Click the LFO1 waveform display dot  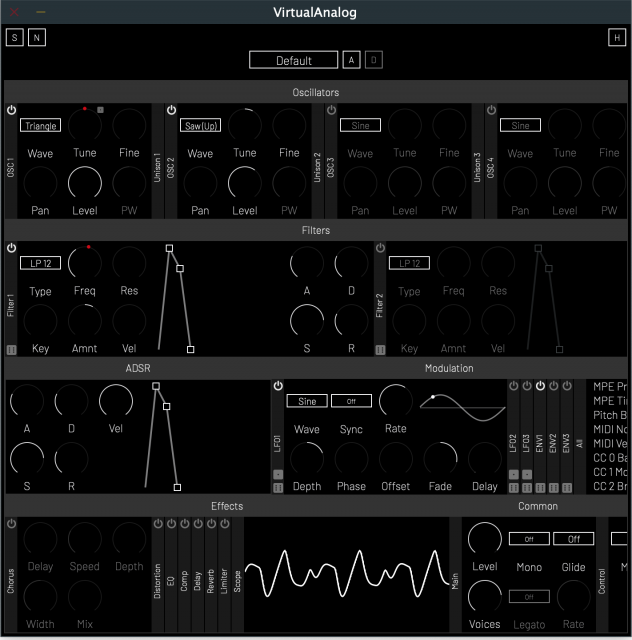coord(433,396)
